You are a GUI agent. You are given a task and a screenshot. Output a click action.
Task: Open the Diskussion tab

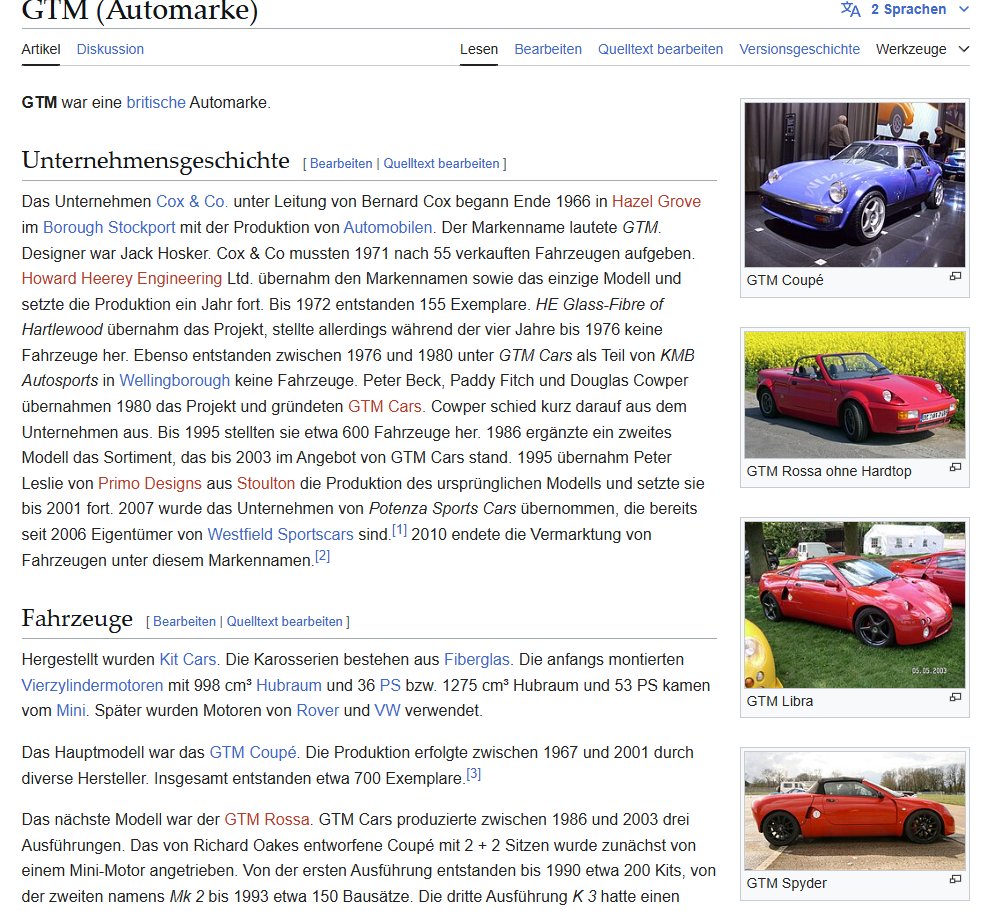coord(110,49)
